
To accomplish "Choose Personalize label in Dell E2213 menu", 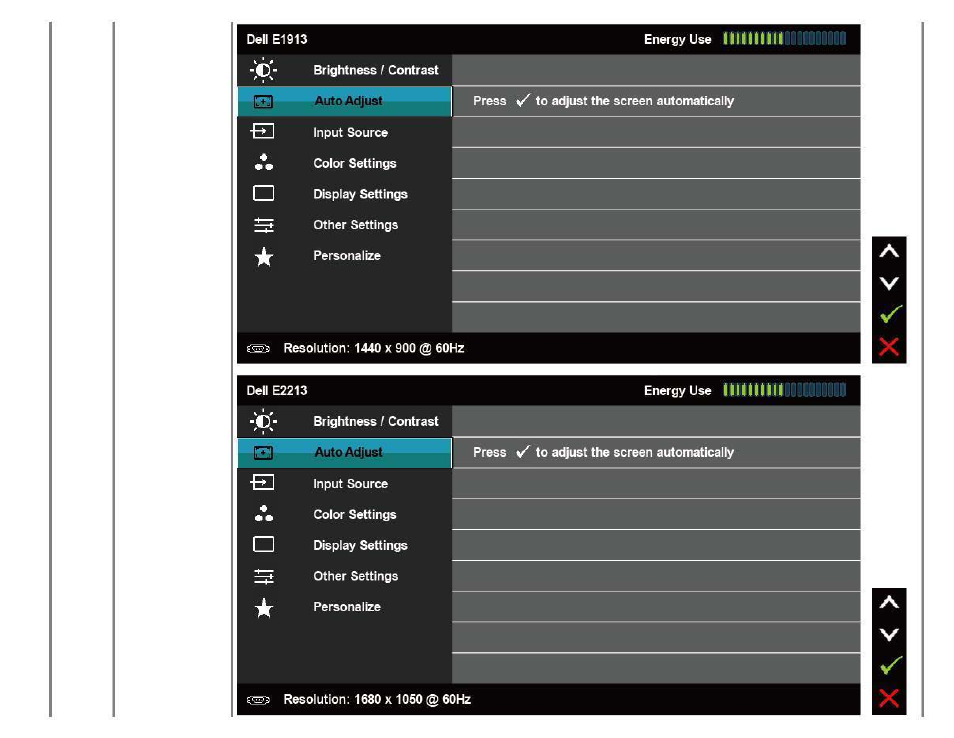I will click(x=347, y=607).
